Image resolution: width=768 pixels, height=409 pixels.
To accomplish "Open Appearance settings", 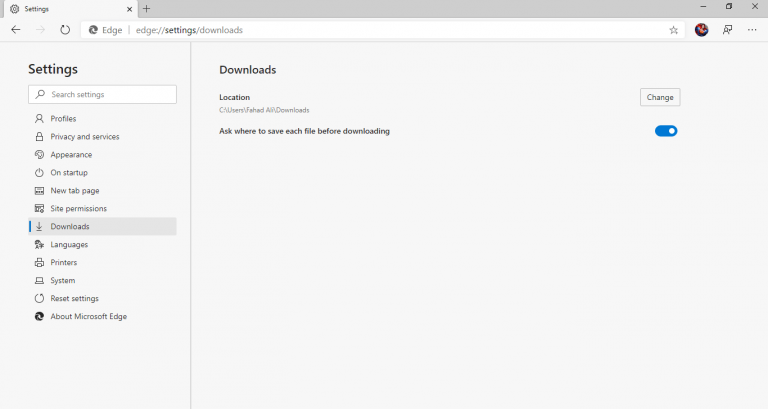I will point(71,155).
